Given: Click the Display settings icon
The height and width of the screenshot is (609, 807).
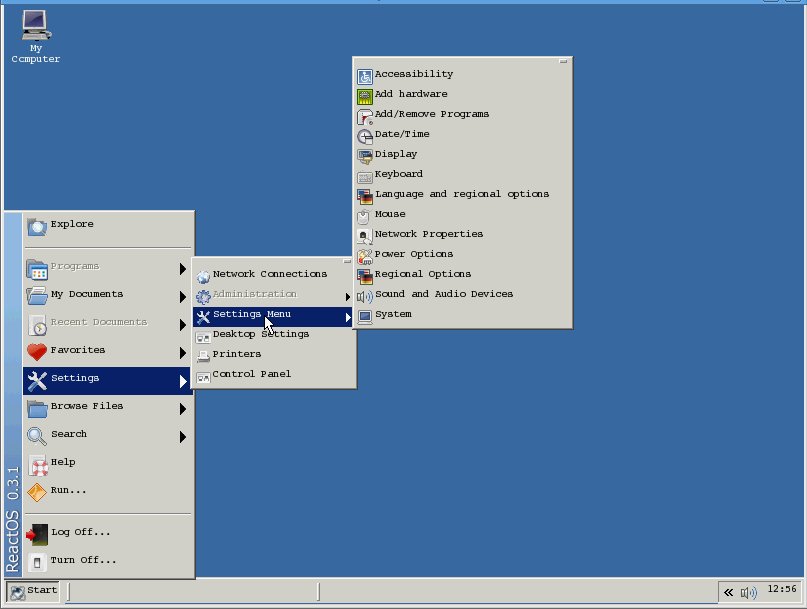Looking at the screenshot, I should click(365, 155).
